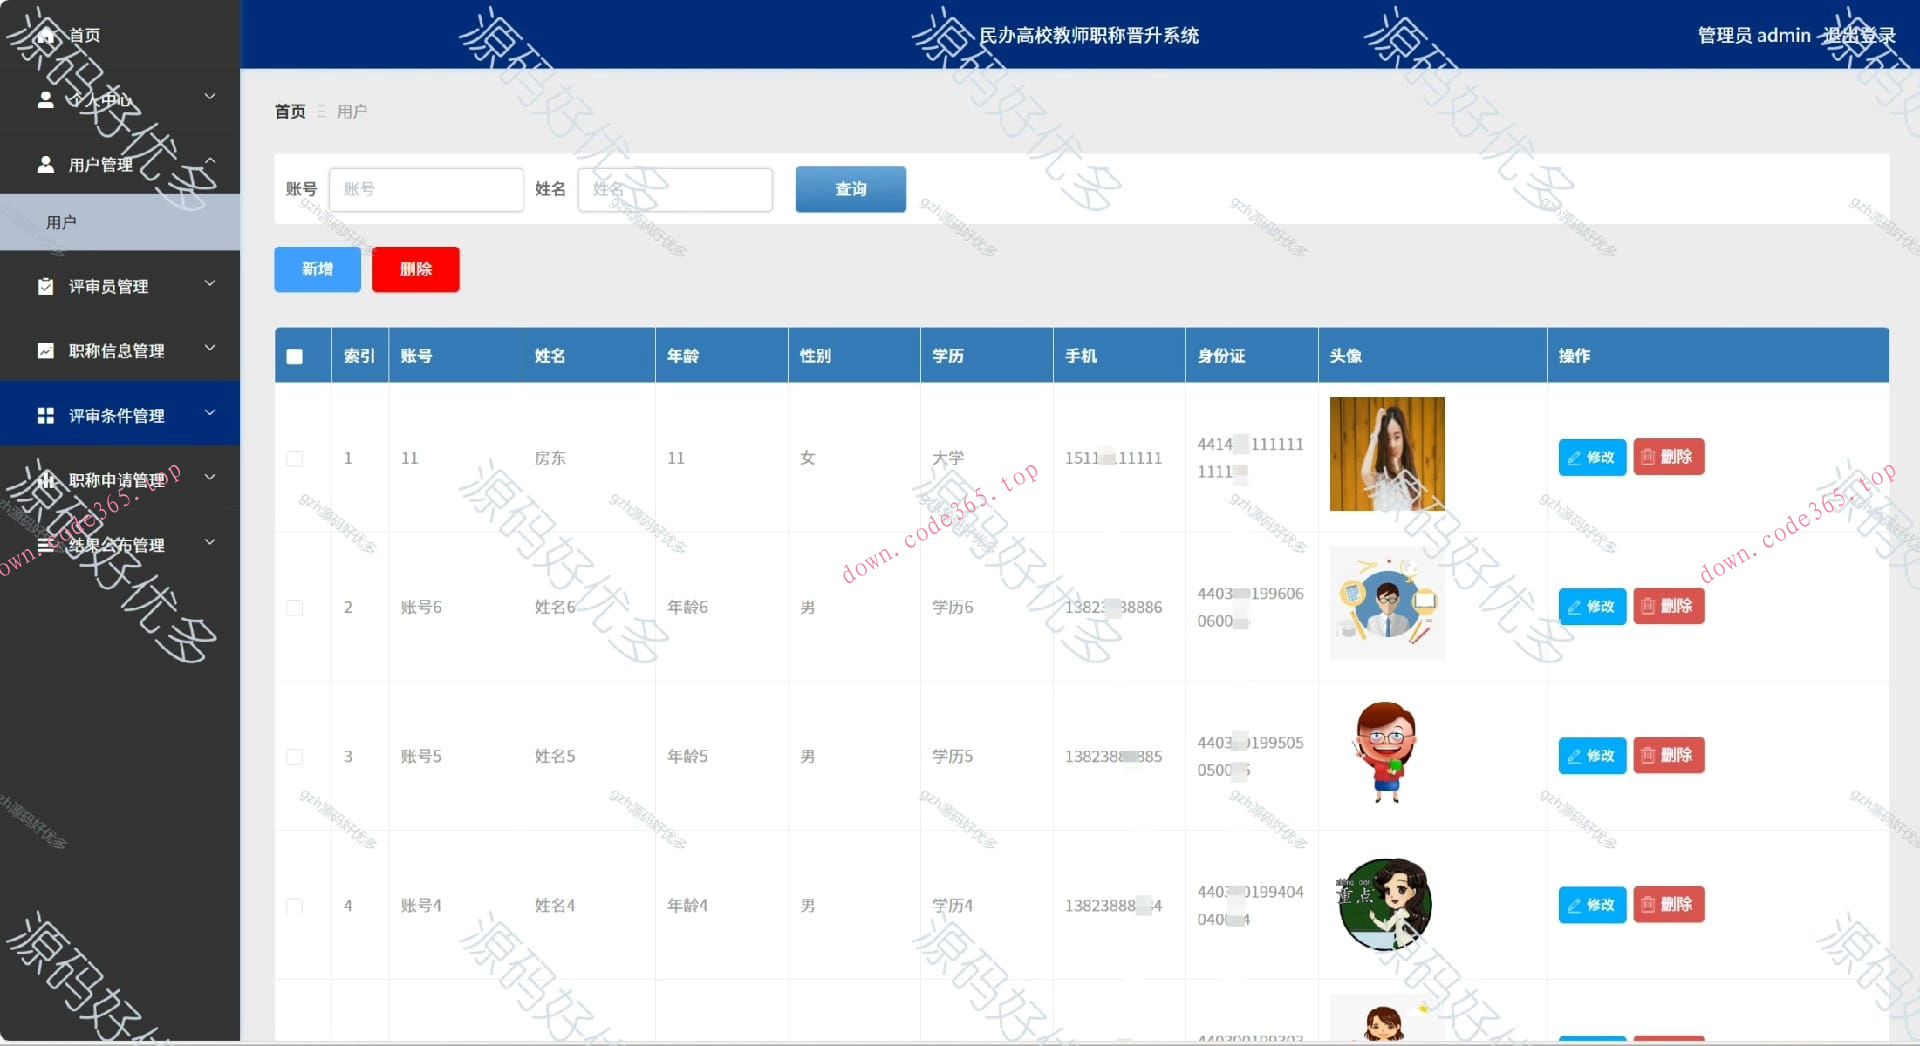Tick the checkbox beside 姓名6
Image resolution: width=1920 pixels, height=1046 pixels.
point(295,608)
